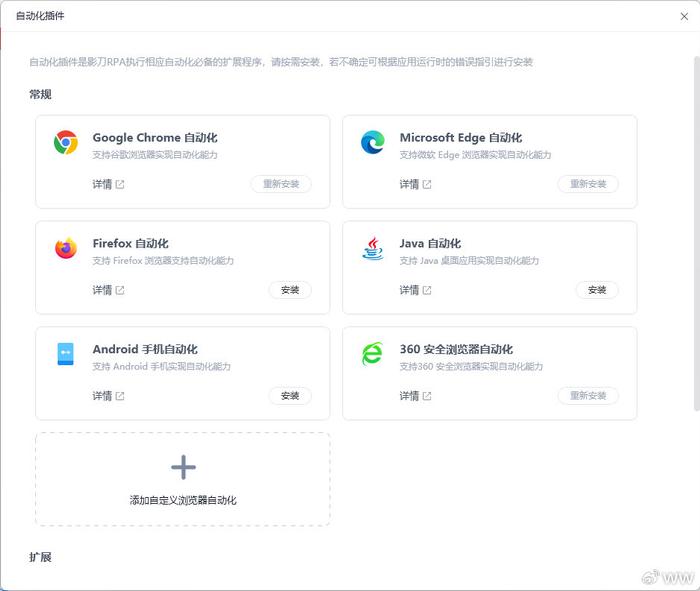This screenshot has height=591, width=700.
Task: Click description 支持 Java 桌面应用实现自动化能力
Action: pyautogui.click(x=469, y=261)
